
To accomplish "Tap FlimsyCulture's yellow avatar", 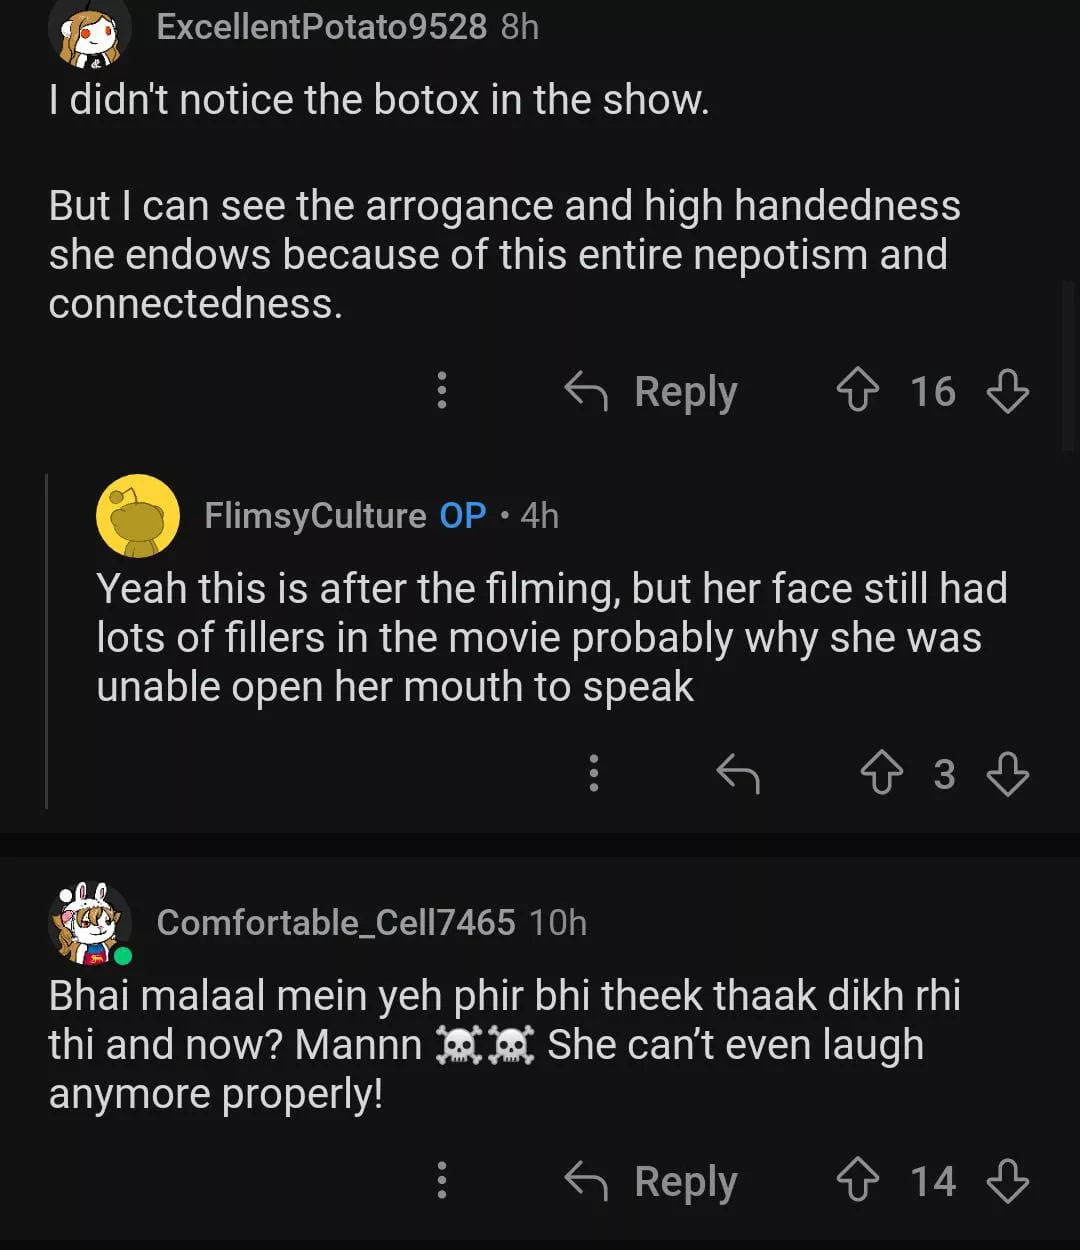I will [137, 516].
